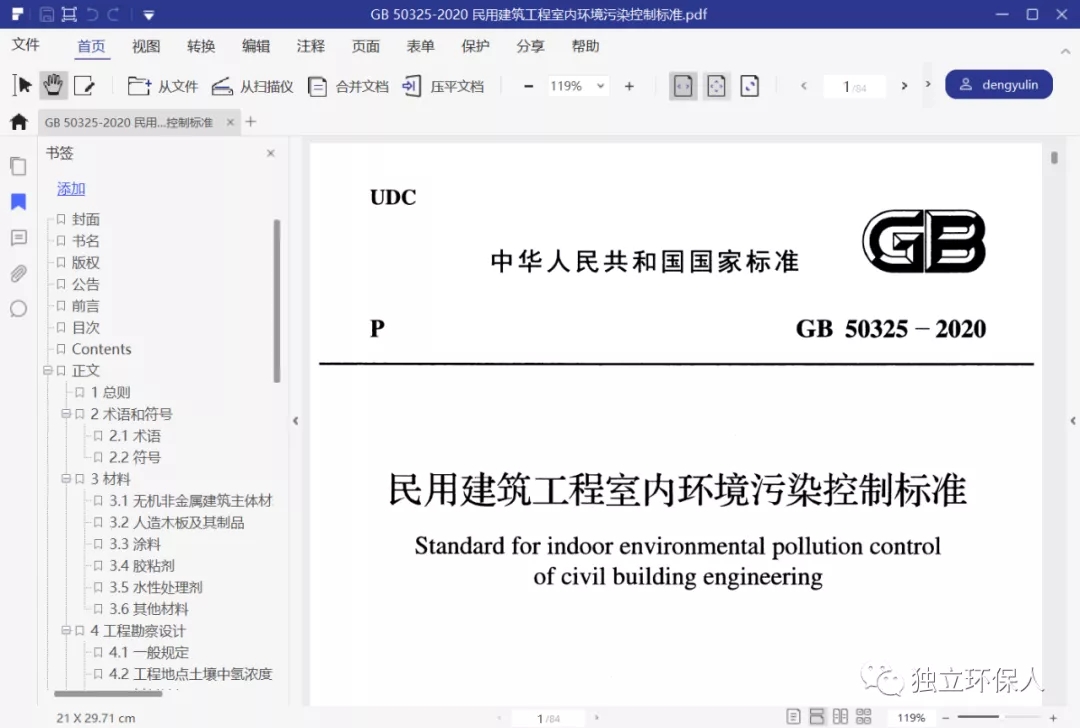1080x728 pixels.
Task: Collapse the 正文 bookmark tree node
Action: 47,371
